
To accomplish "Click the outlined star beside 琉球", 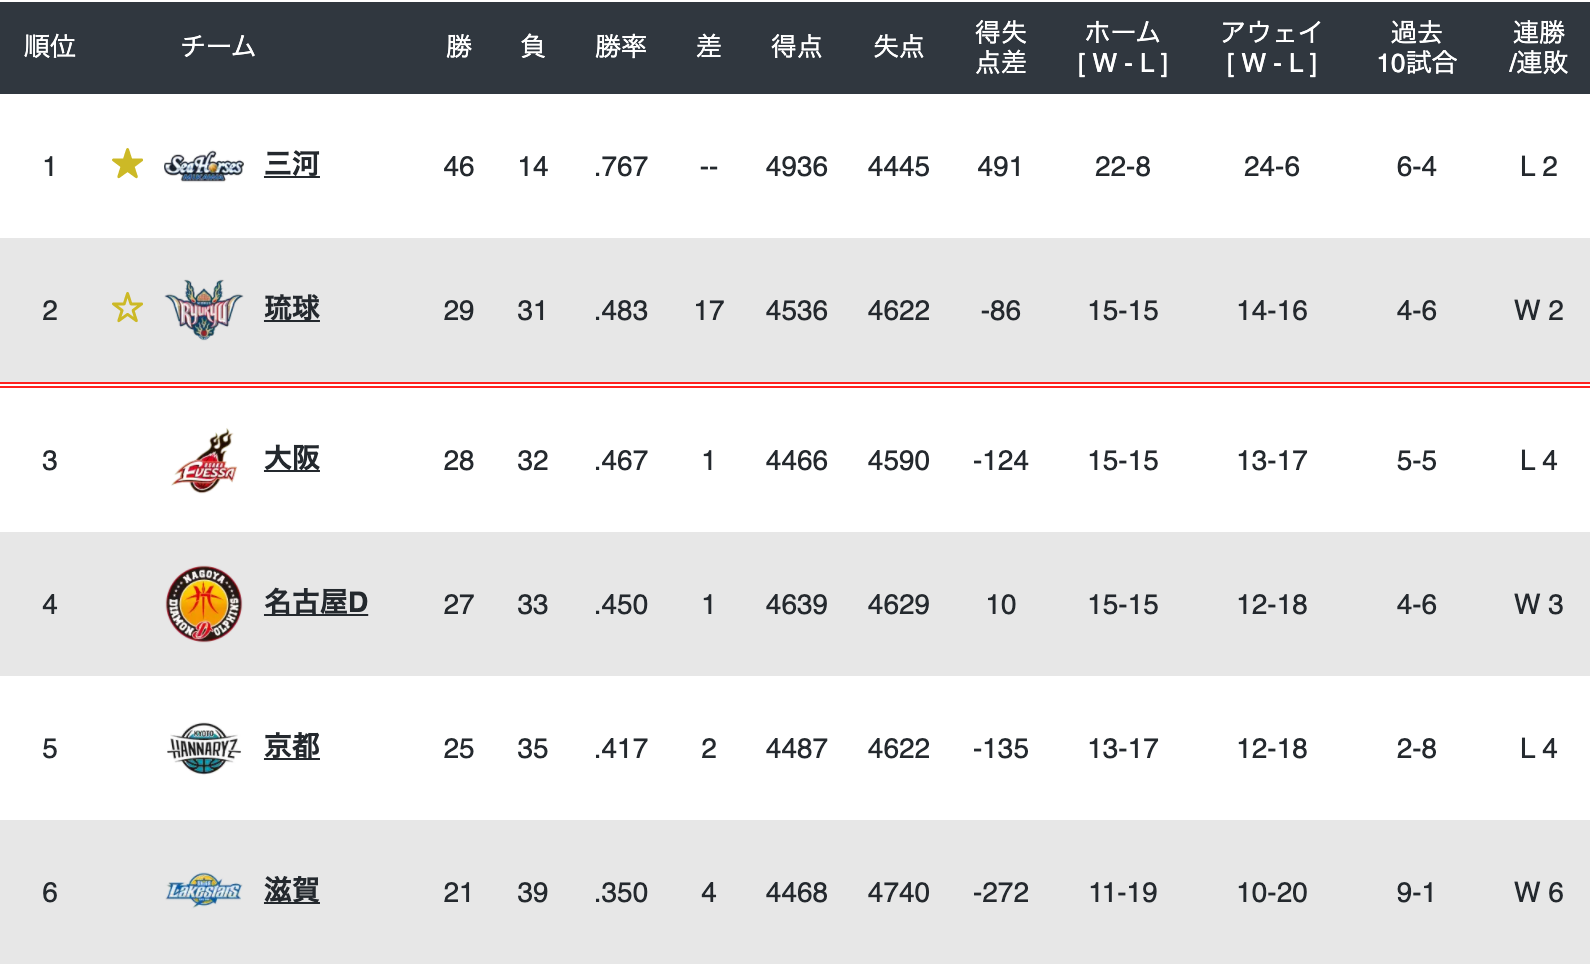I will pyautogui.click(x=127, y=308).
